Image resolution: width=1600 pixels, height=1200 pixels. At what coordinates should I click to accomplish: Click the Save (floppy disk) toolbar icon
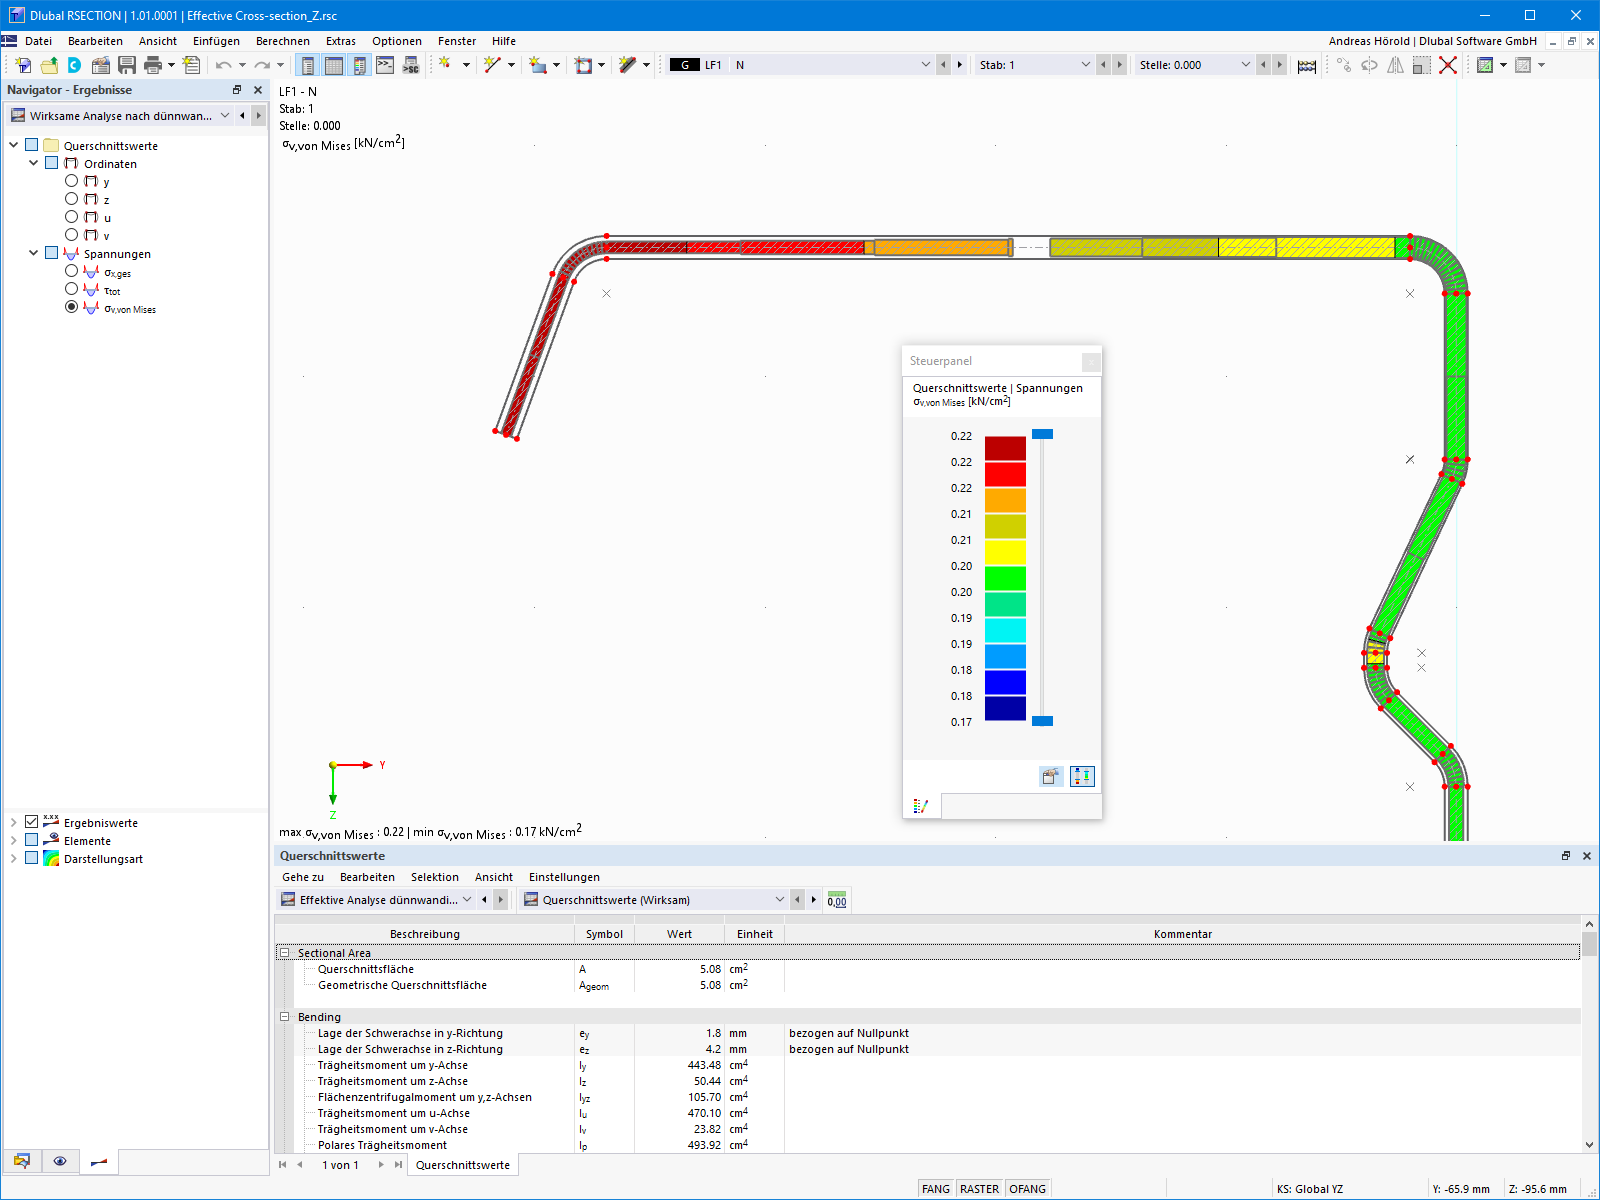[127, 65]
